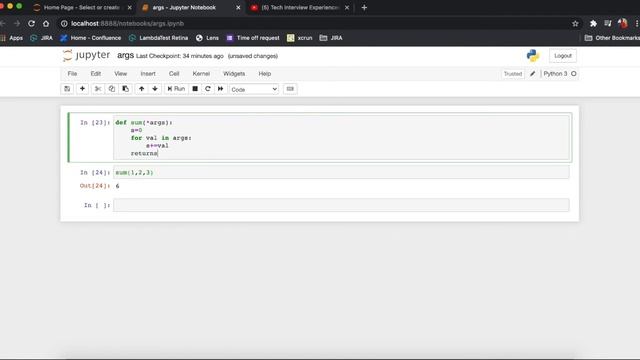This screenshot has height=360, width=640.
Task: Open the Help menu
Action: pos(264,74)
